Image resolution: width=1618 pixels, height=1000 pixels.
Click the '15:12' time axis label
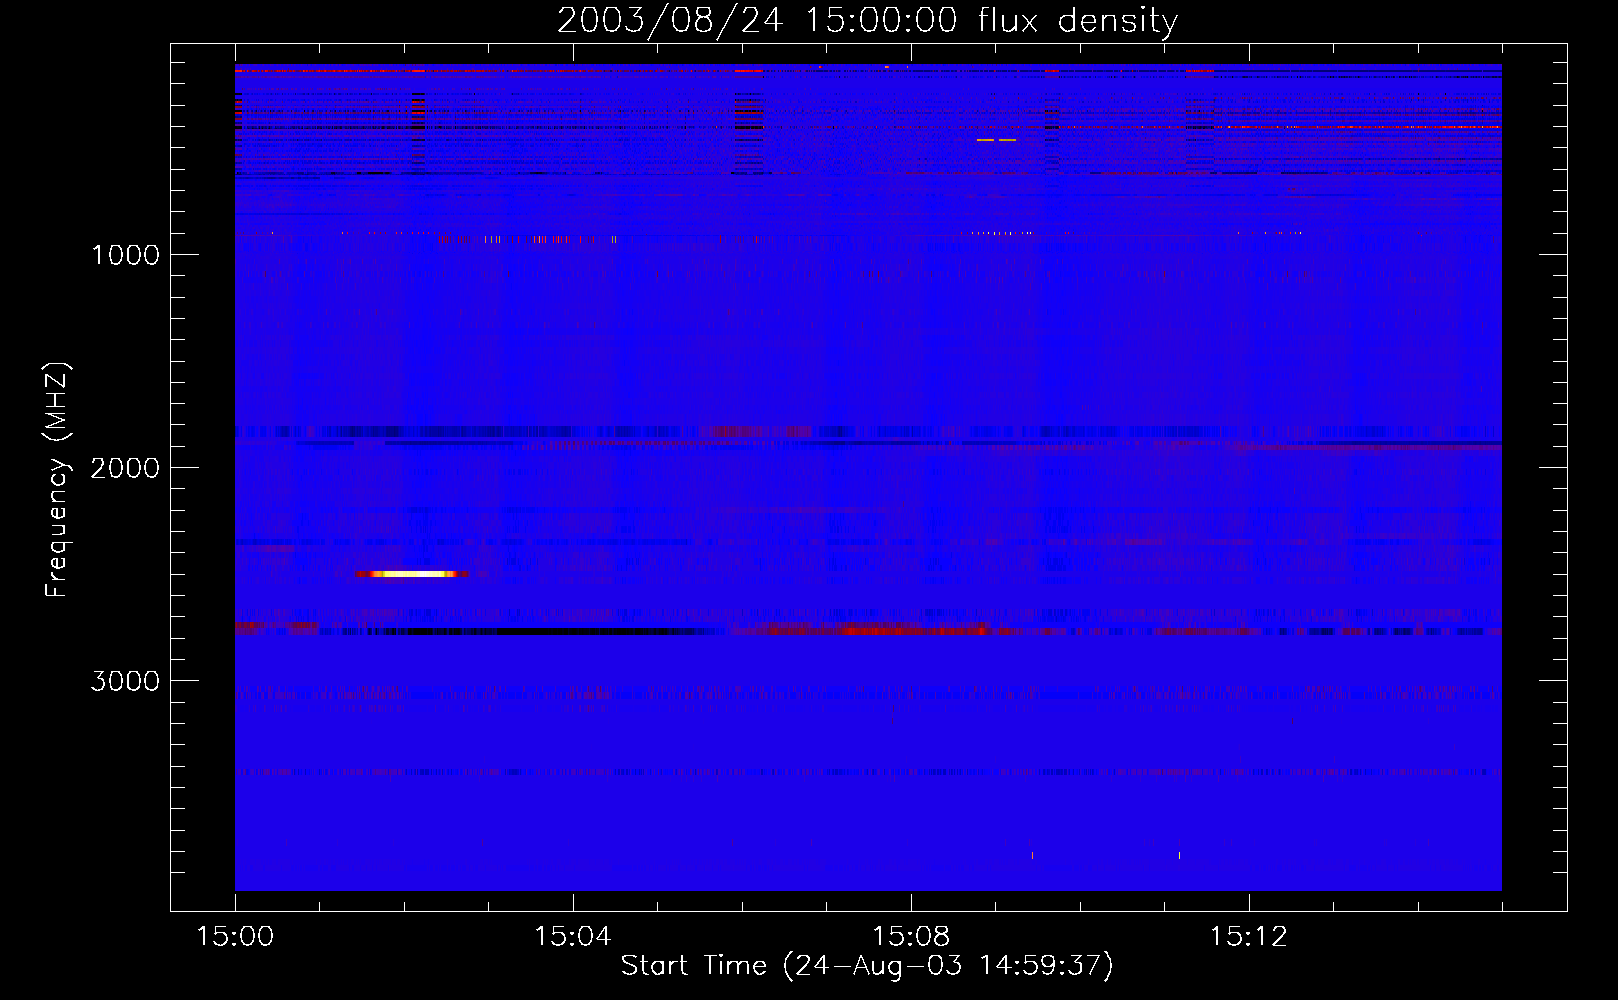(x=1248, y=937)
